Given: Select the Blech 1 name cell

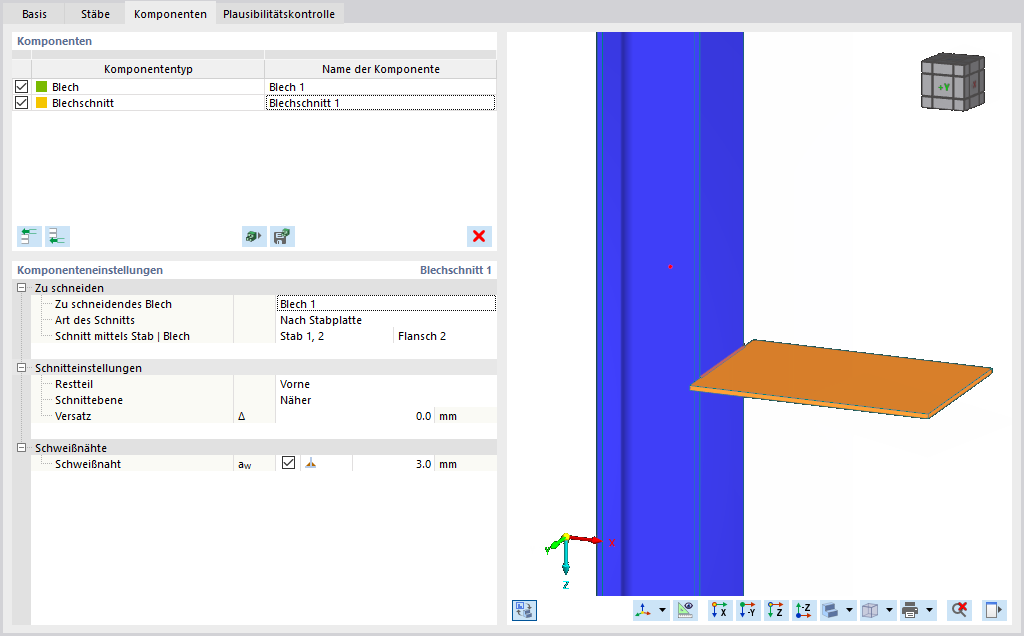Looking at the screenshot, I should pos(380,87).
